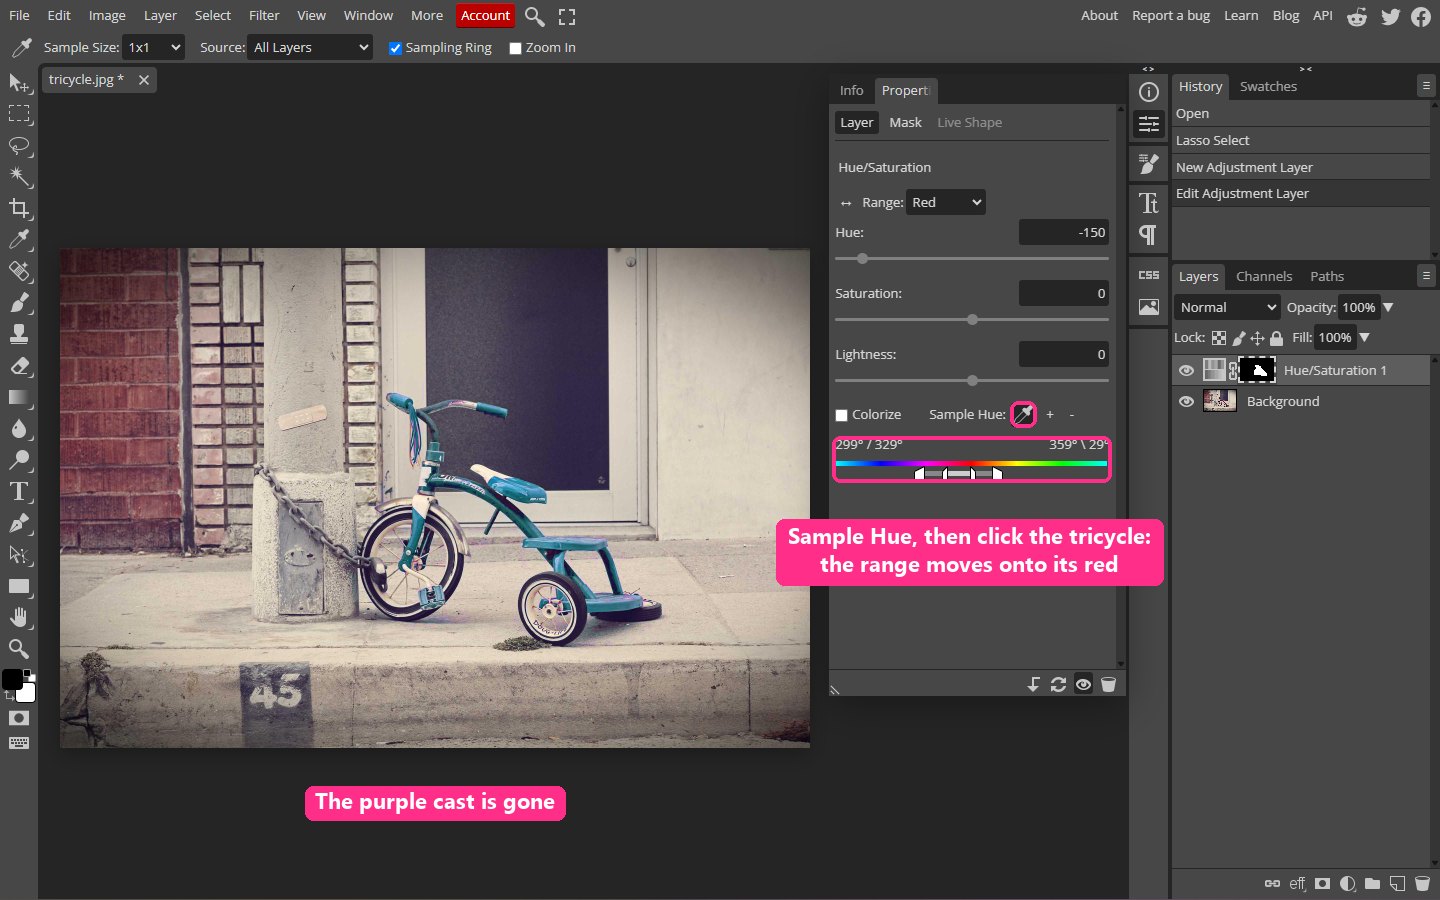Clip adjustment to layer below
This screenshot has height=900, width=1440.
(1034, 684)
